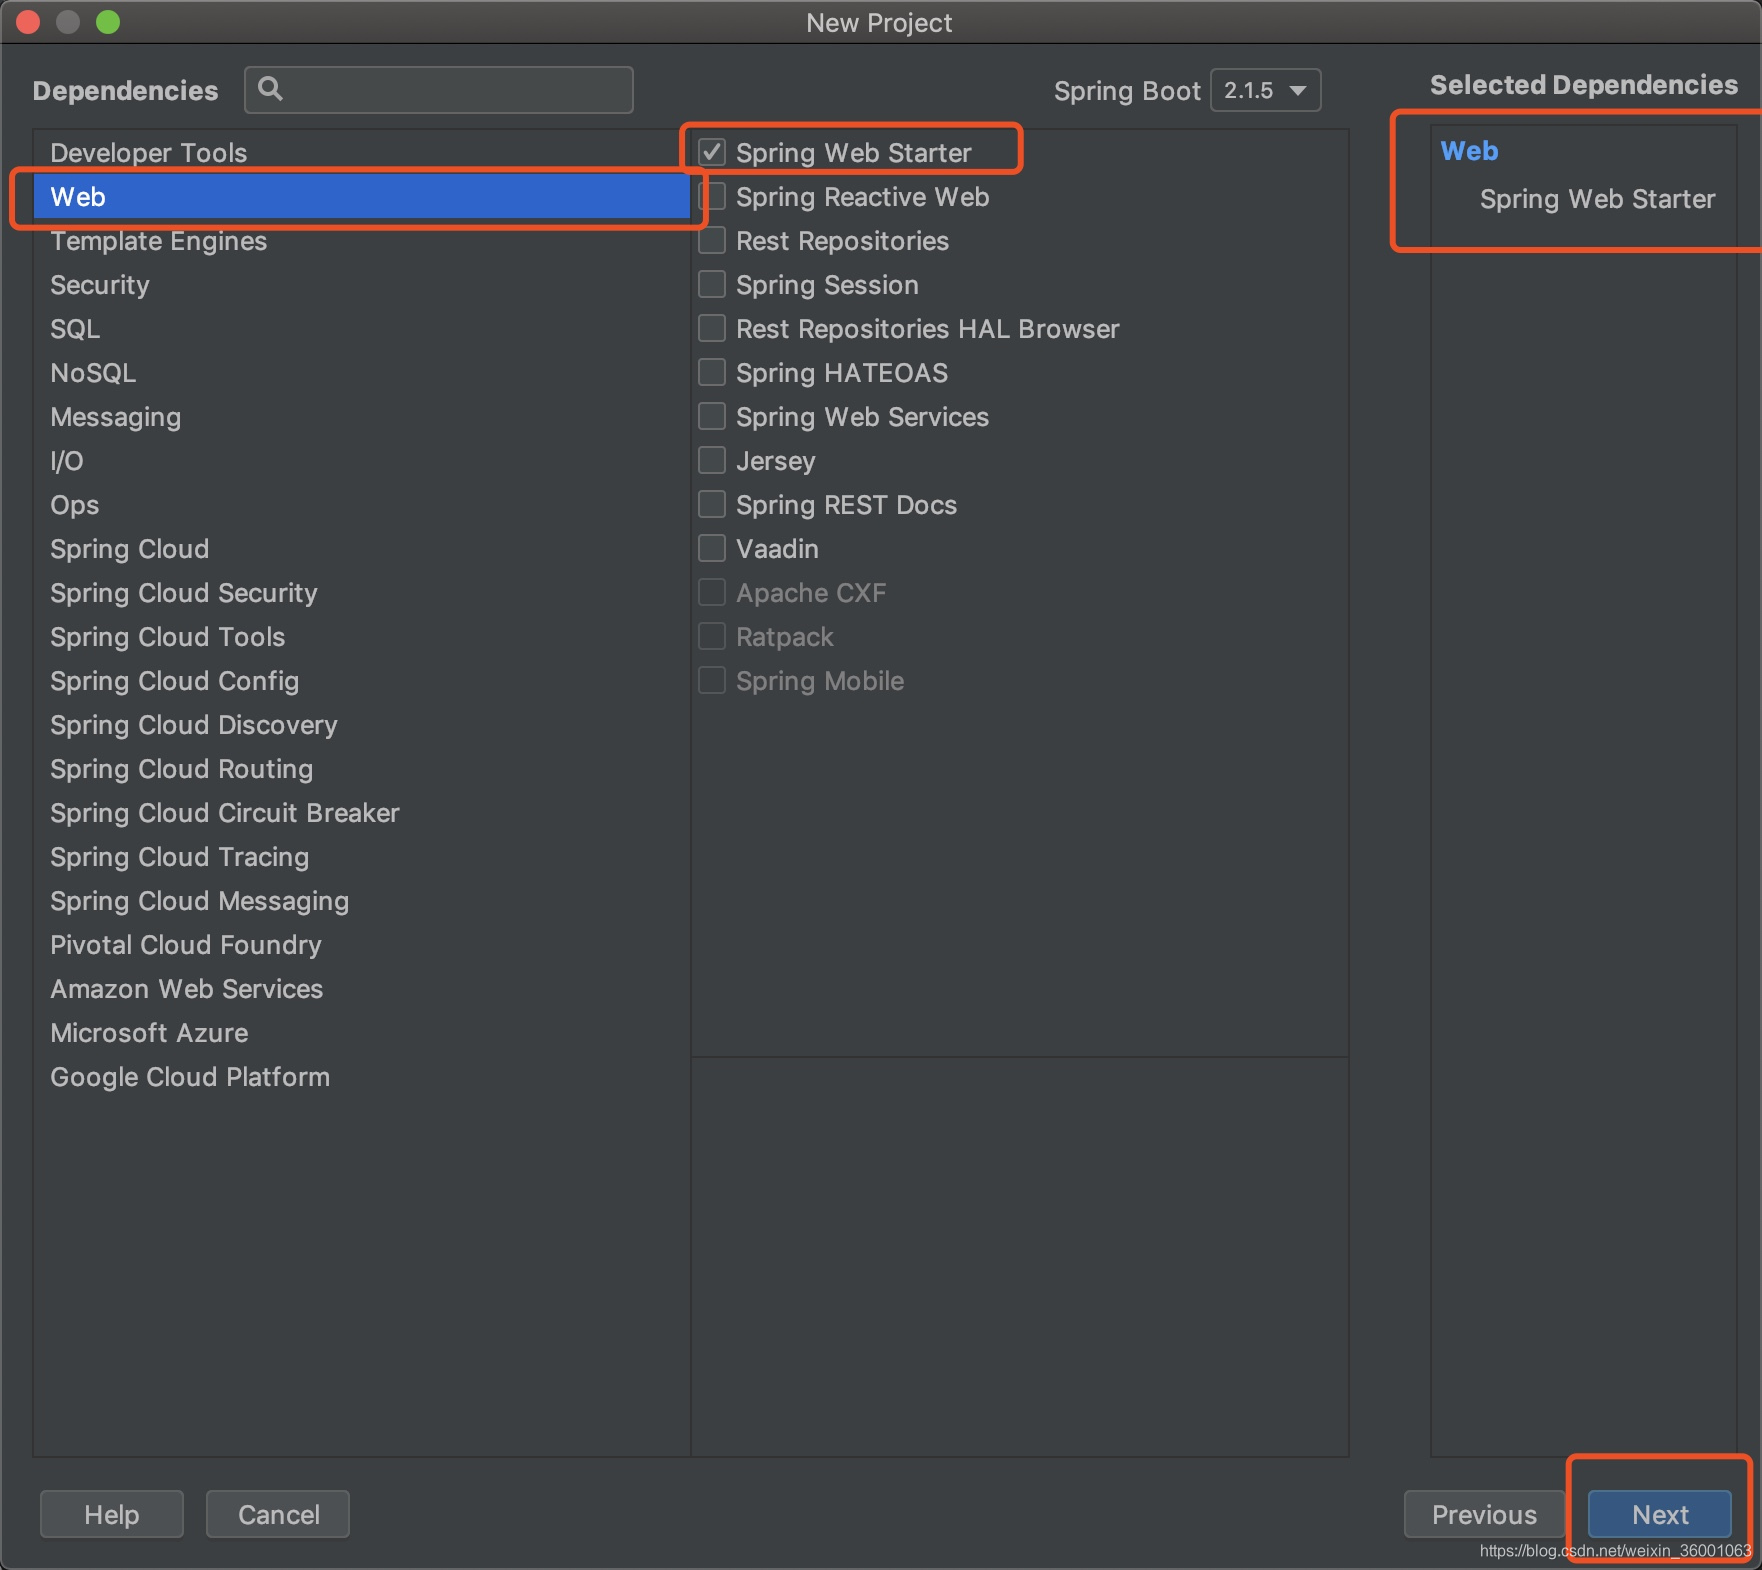Choose the SQL category
Image resolution: width=1762 pixels, height=1570 pixels.
(x=361, y=328)
